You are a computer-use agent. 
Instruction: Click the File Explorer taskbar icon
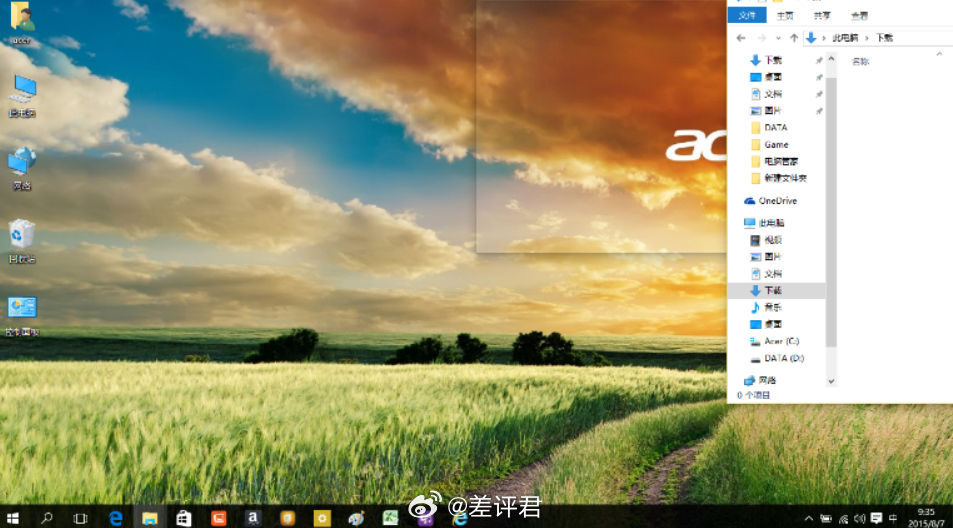point(150,518)
